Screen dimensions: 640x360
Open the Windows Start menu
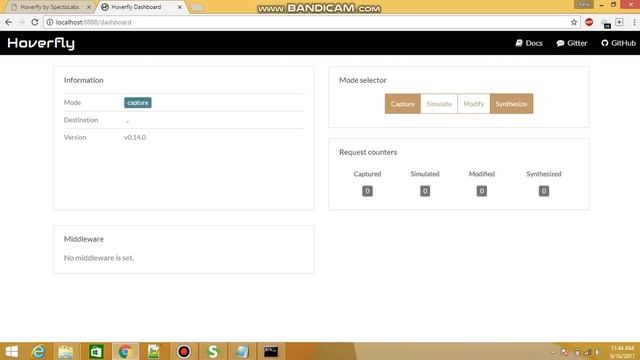pos(11,351)
